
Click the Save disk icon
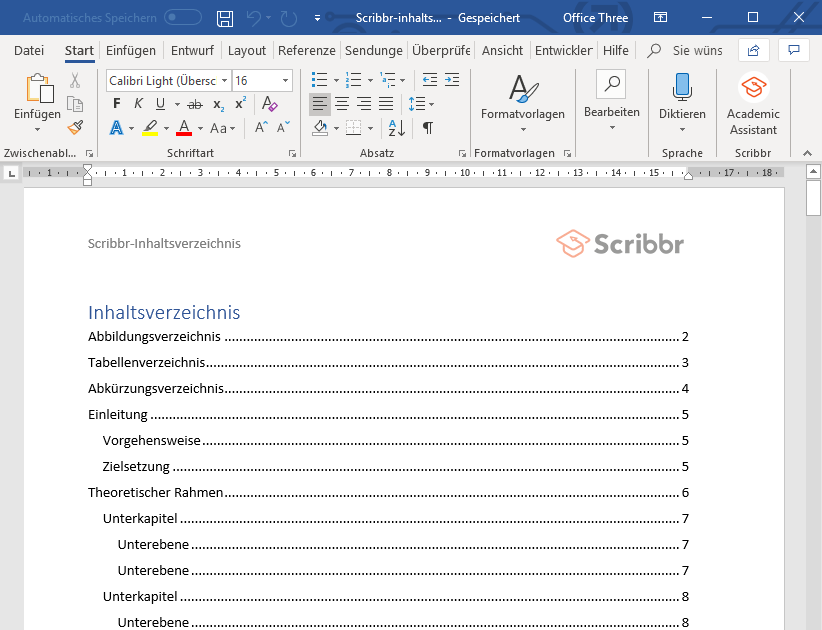(x=225, y=18)
